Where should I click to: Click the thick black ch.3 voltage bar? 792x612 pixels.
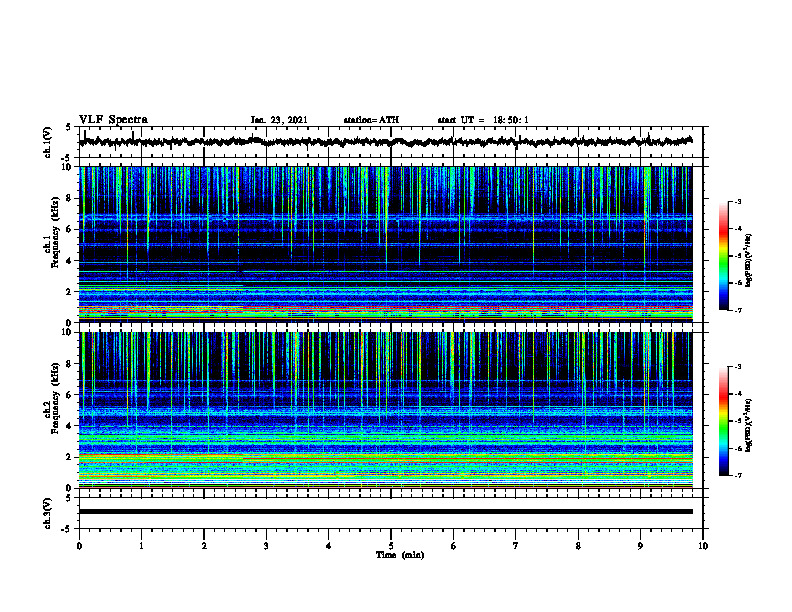coord(385,512)
